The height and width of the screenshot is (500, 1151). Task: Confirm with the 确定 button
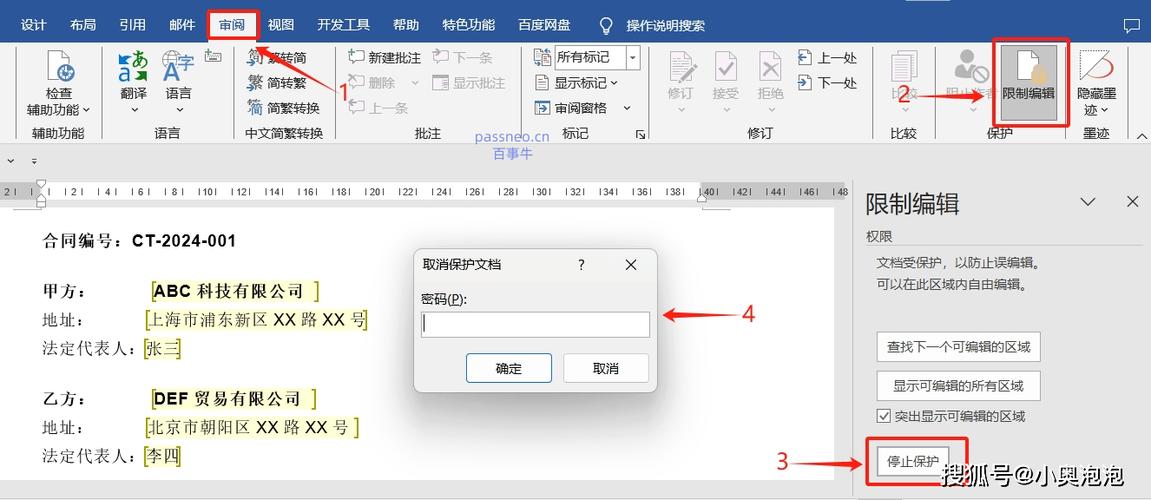(509, 368)
